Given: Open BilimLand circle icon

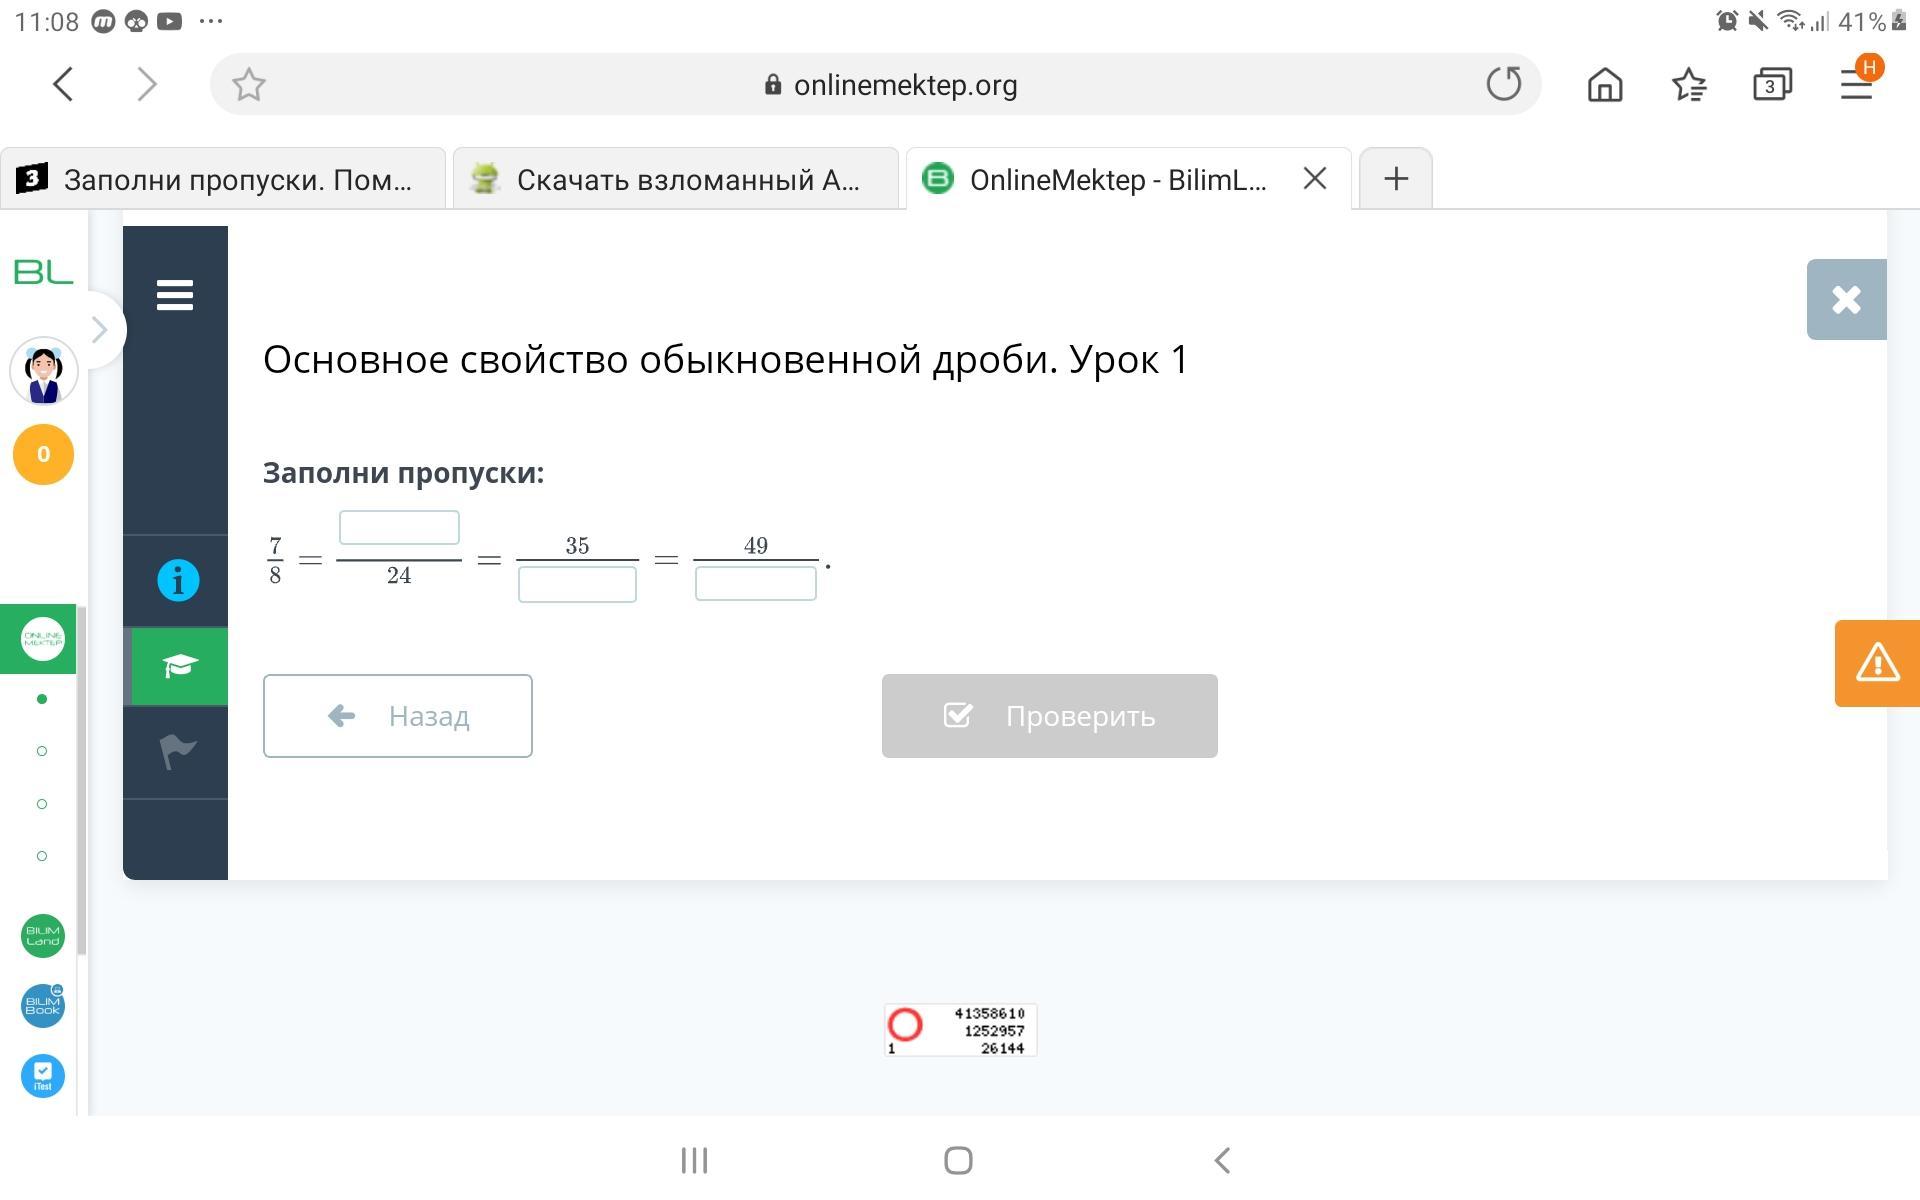Looking at the screenshot, I should [43, 936].
